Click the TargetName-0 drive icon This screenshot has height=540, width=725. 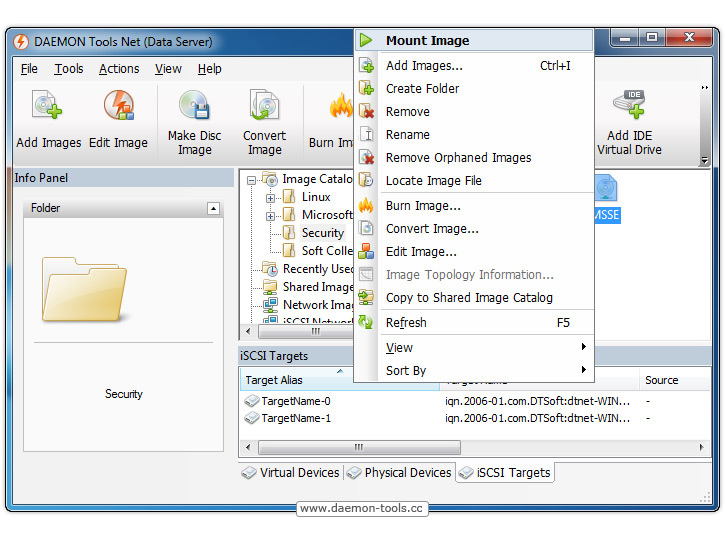[252, 400]
